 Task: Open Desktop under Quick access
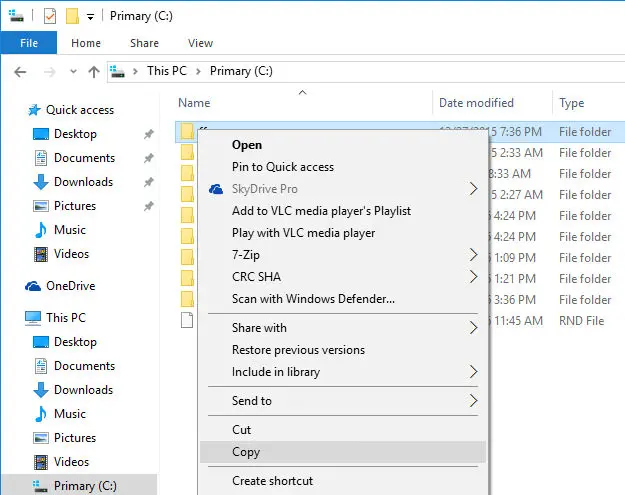point(75,134)
